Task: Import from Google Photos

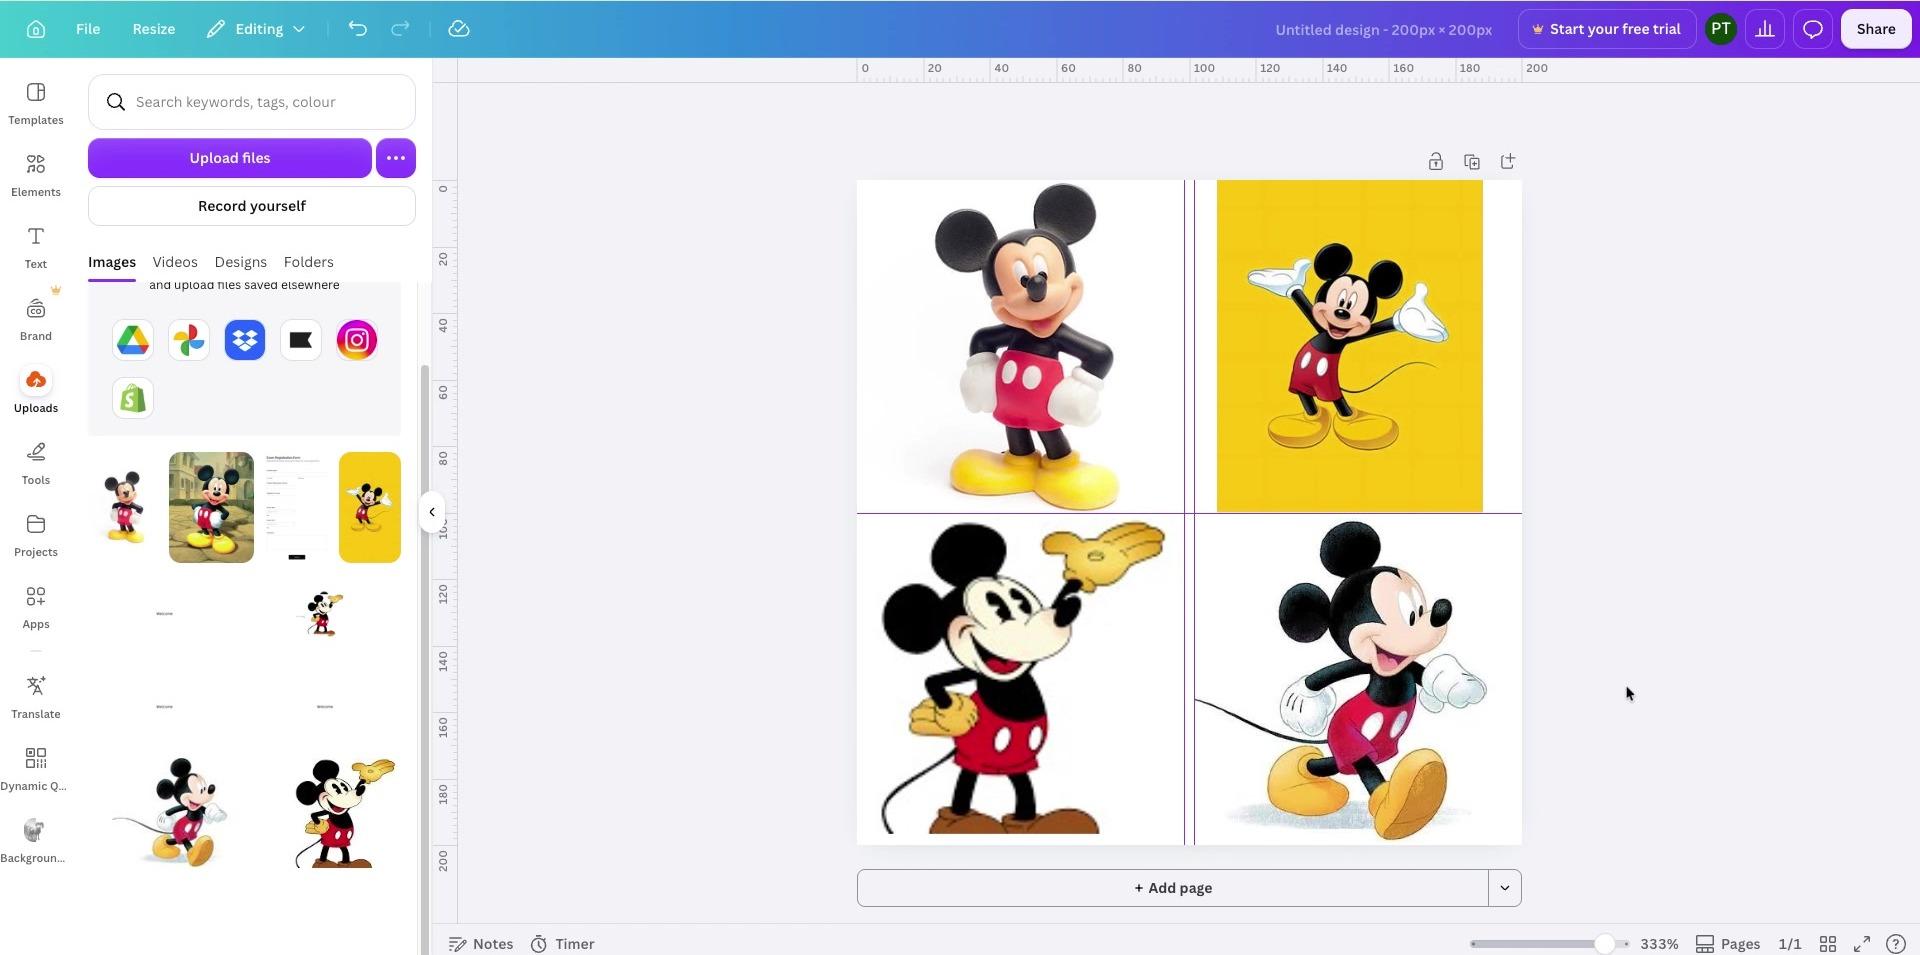Action: click(189, 340)
